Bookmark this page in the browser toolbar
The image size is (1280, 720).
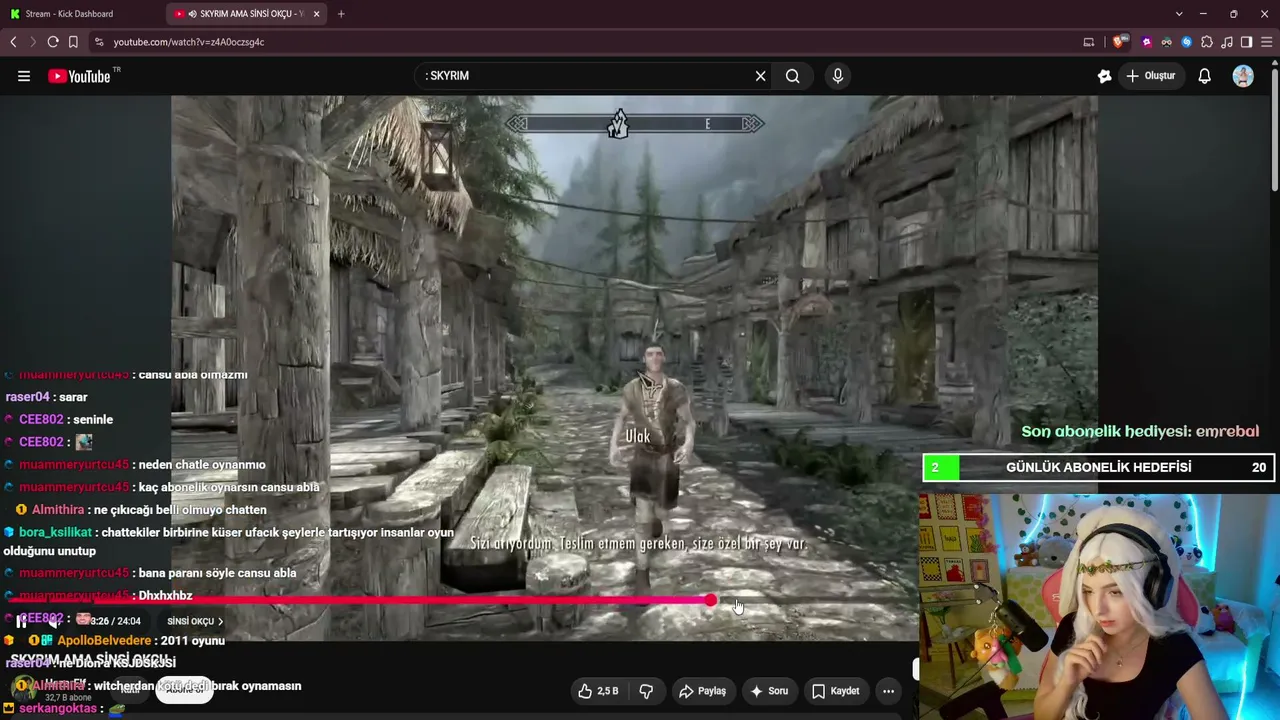(73, 42)
